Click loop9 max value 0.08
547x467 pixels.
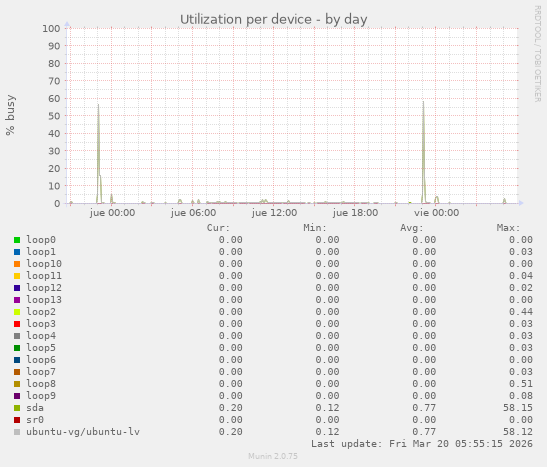click(521, 396)
